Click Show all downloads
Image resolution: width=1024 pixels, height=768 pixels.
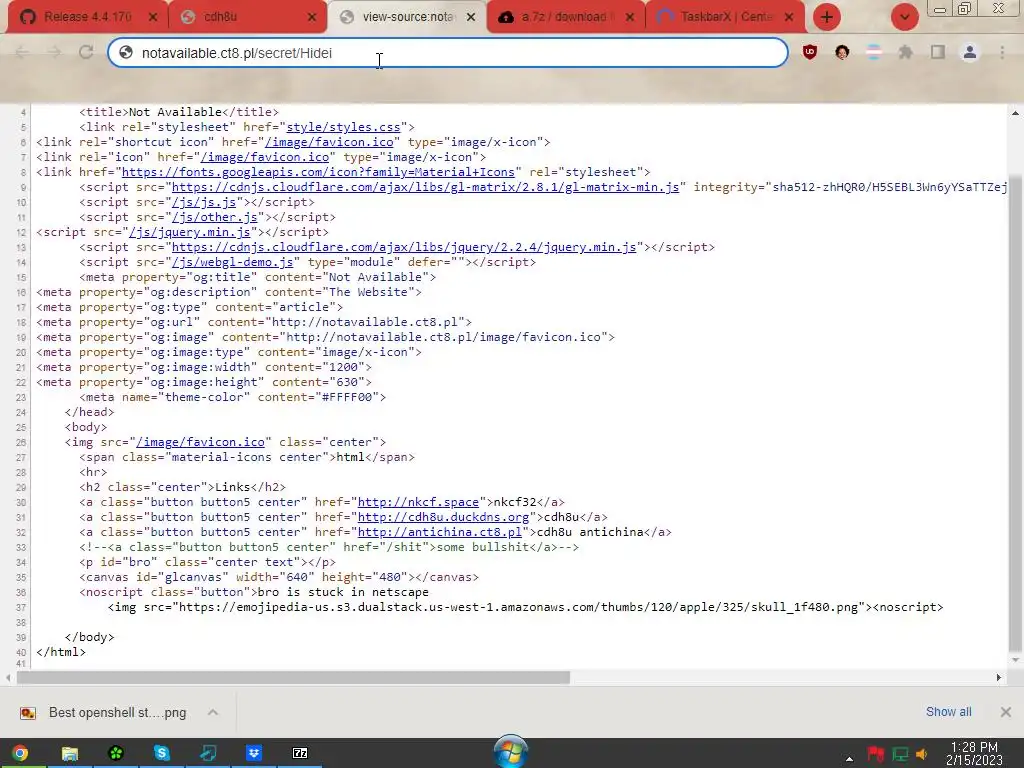pos(948,712)
